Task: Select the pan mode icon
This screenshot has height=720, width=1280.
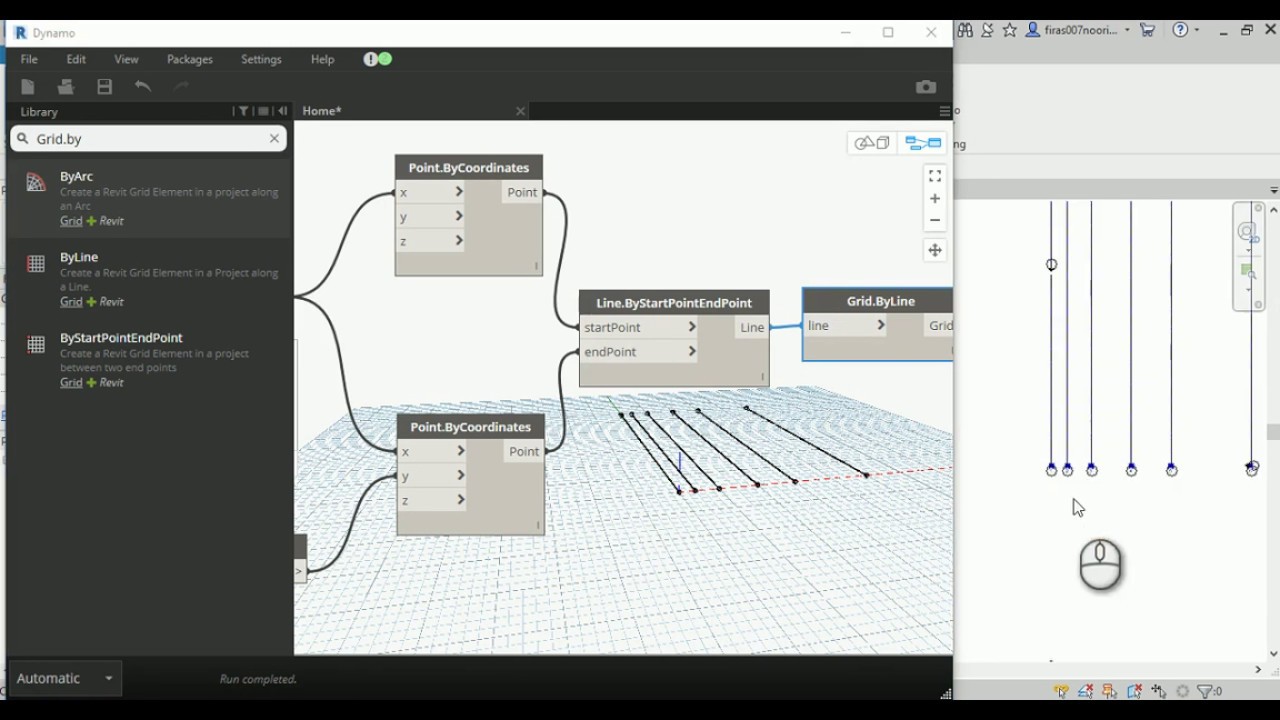Action: tap(935, 250)
